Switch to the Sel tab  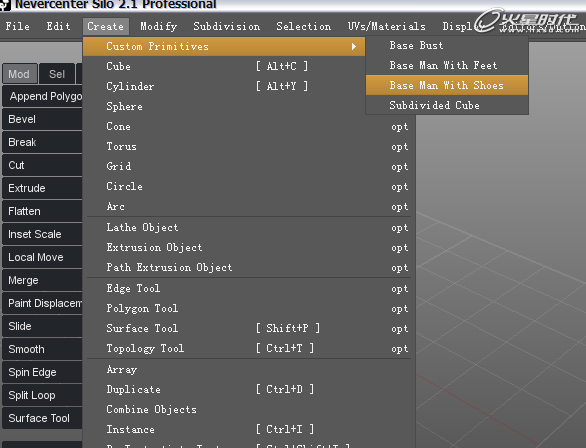57,74
